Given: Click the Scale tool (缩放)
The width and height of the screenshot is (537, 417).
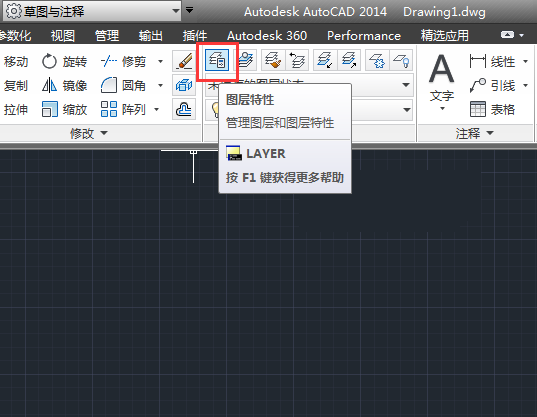Looking at the screenshot, I should [x=64, y=109].
